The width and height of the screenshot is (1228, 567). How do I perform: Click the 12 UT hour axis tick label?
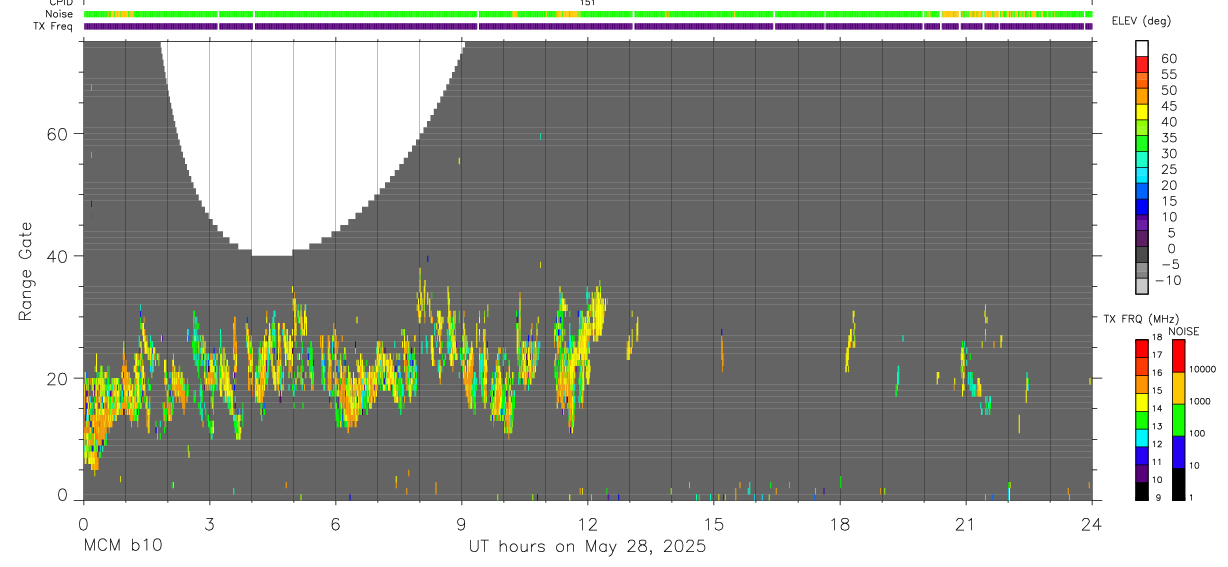pos(587,524)
